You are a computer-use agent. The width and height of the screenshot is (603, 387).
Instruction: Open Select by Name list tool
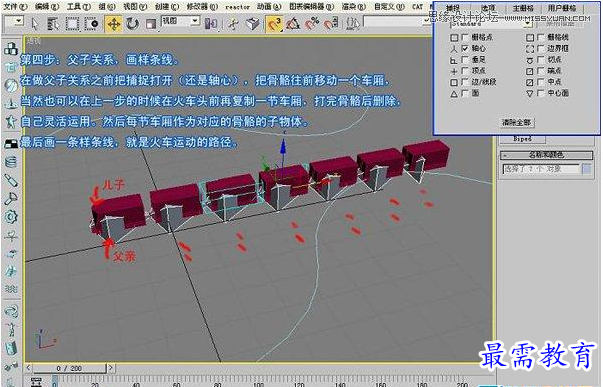[x=53, y=24]
